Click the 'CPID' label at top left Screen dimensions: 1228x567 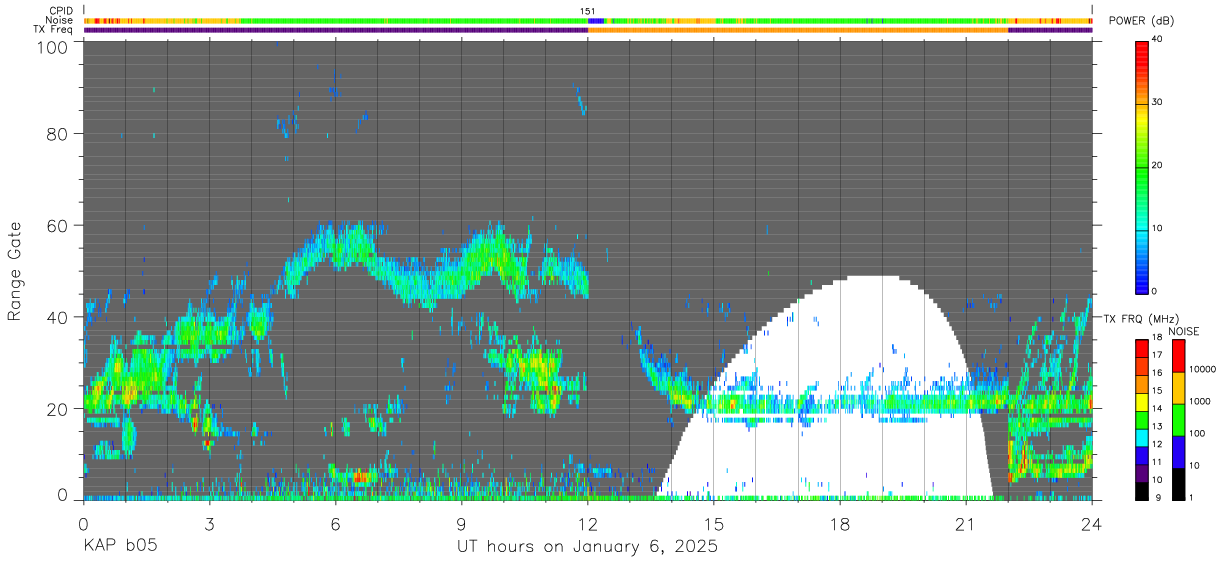(x=61, y=11)
